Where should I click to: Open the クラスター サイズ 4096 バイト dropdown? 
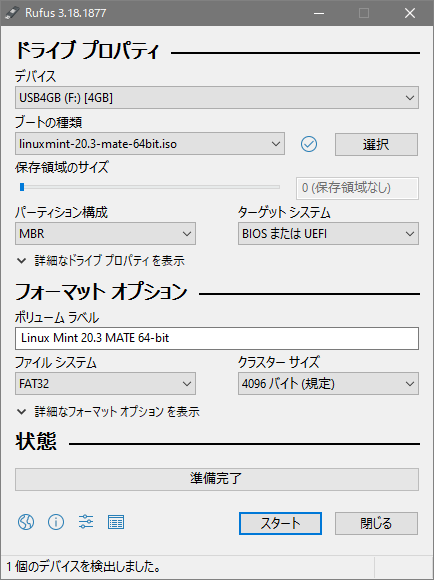(x=328, y=384)
